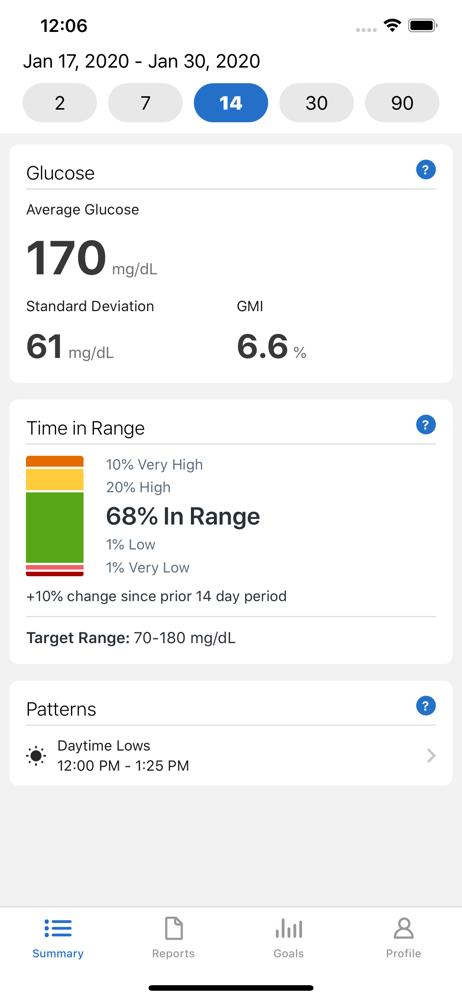Tap the sun icon beside Daytime Lows
This screenshot has height=1000, width=462.
pyautogui.click(x=36, y=756)
